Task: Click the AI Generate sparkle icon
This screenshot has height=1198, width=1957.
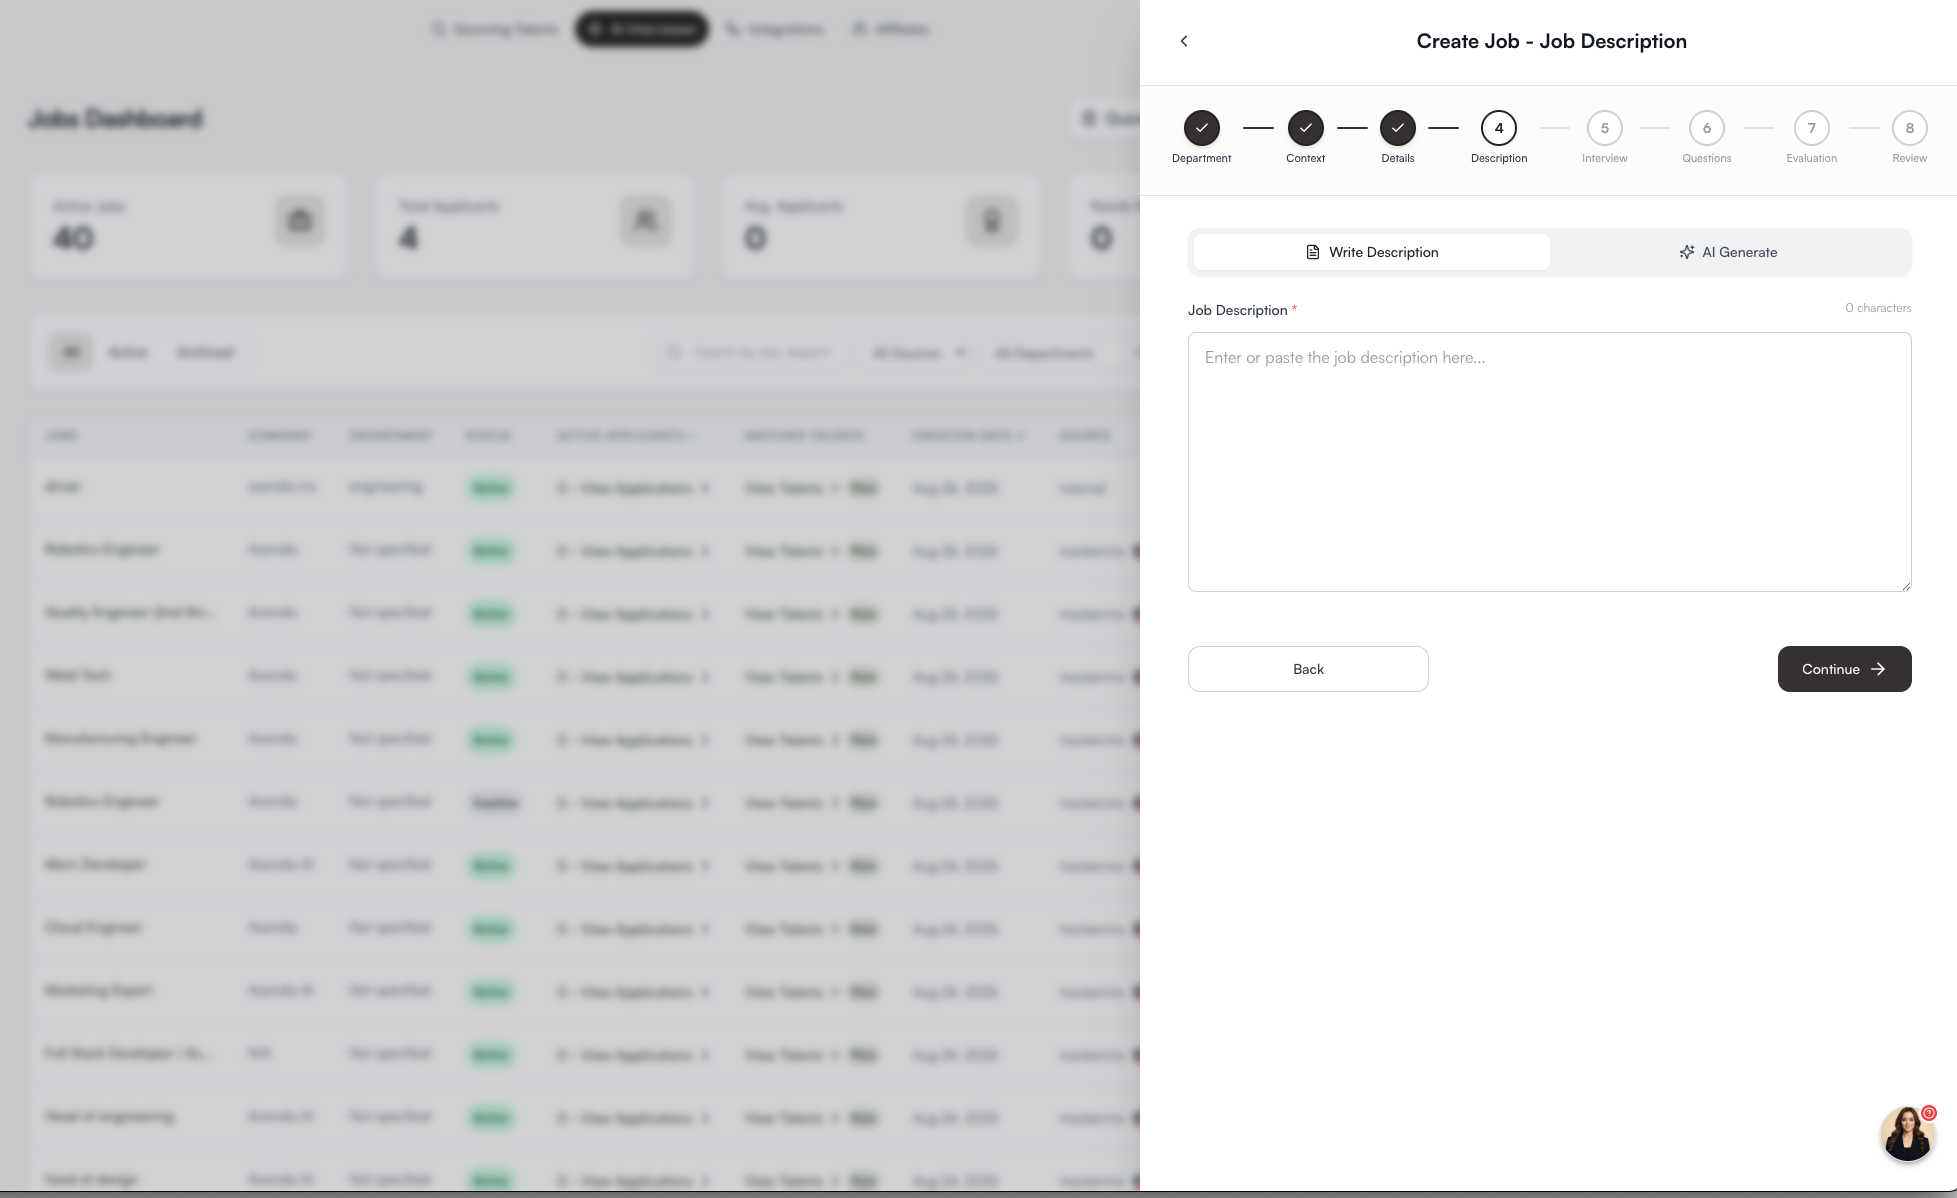Action: [1686, 252]
